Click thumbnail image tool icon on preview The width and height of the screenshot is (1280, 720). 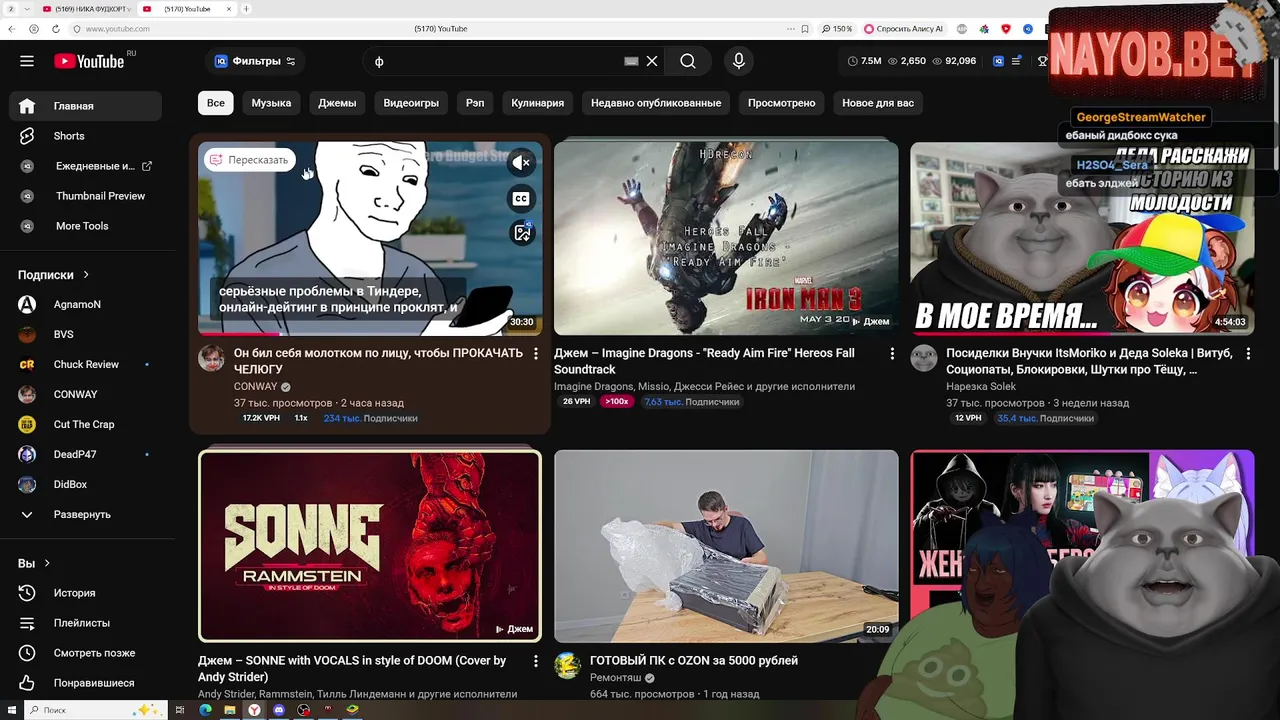point(521,233)
